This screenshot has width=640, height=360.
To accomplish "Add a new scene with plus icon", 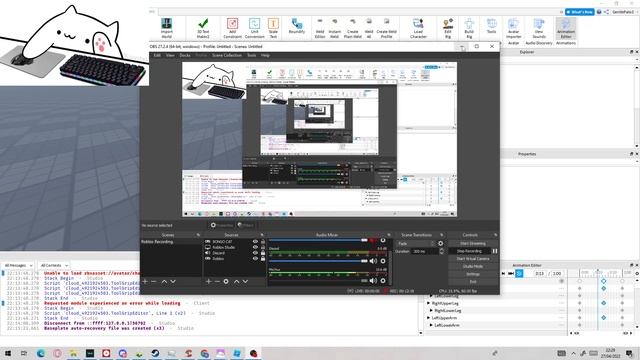I will point(145,282).
